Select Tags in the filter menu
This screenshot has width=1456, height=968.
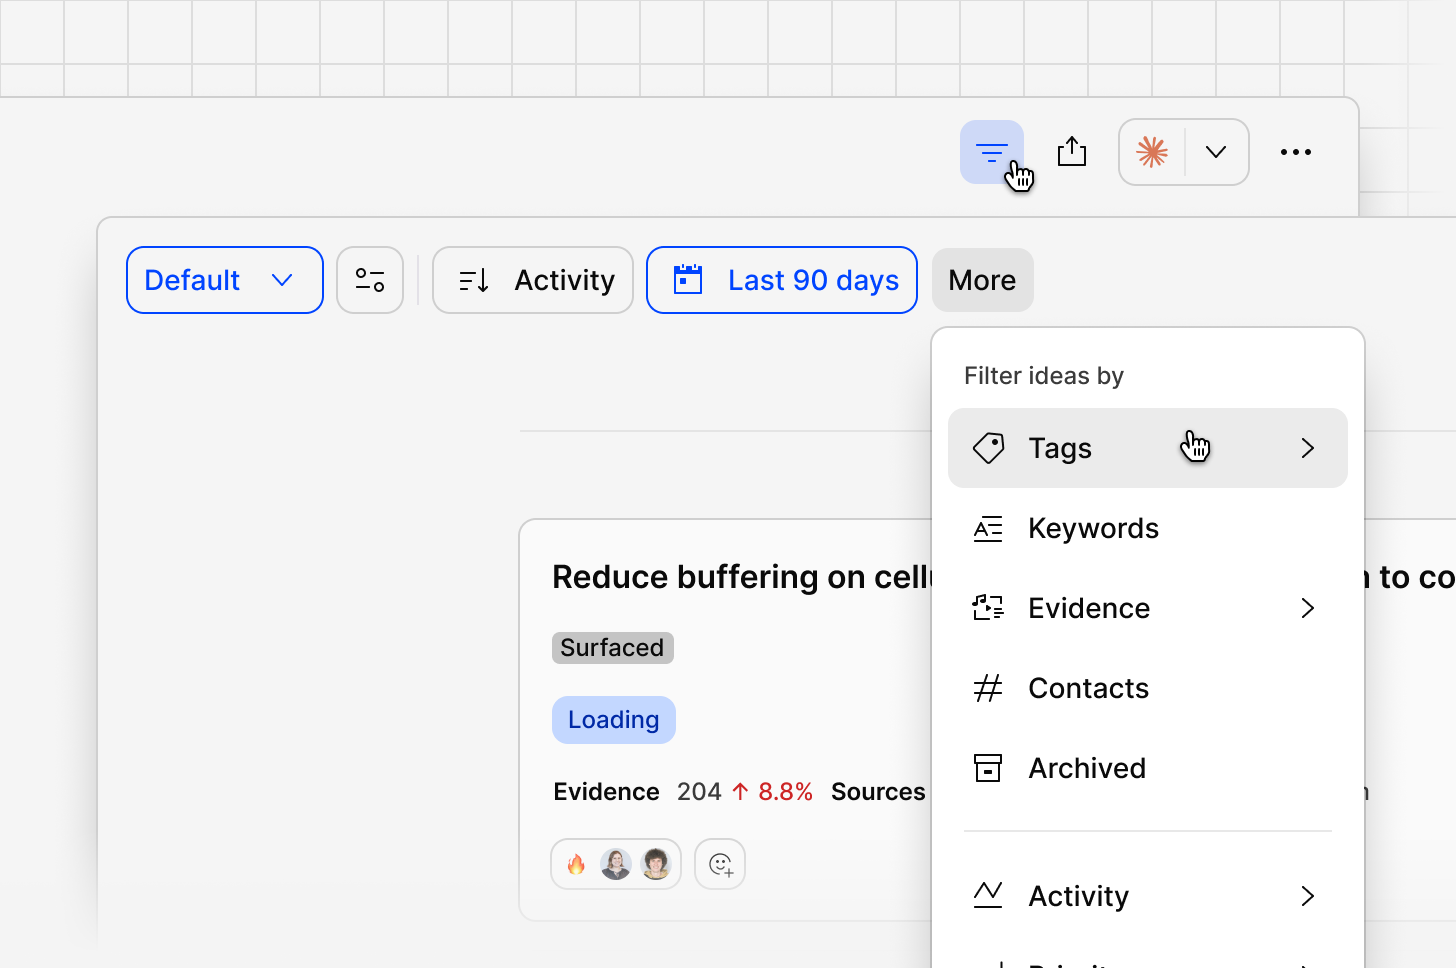coord(1148,448)
